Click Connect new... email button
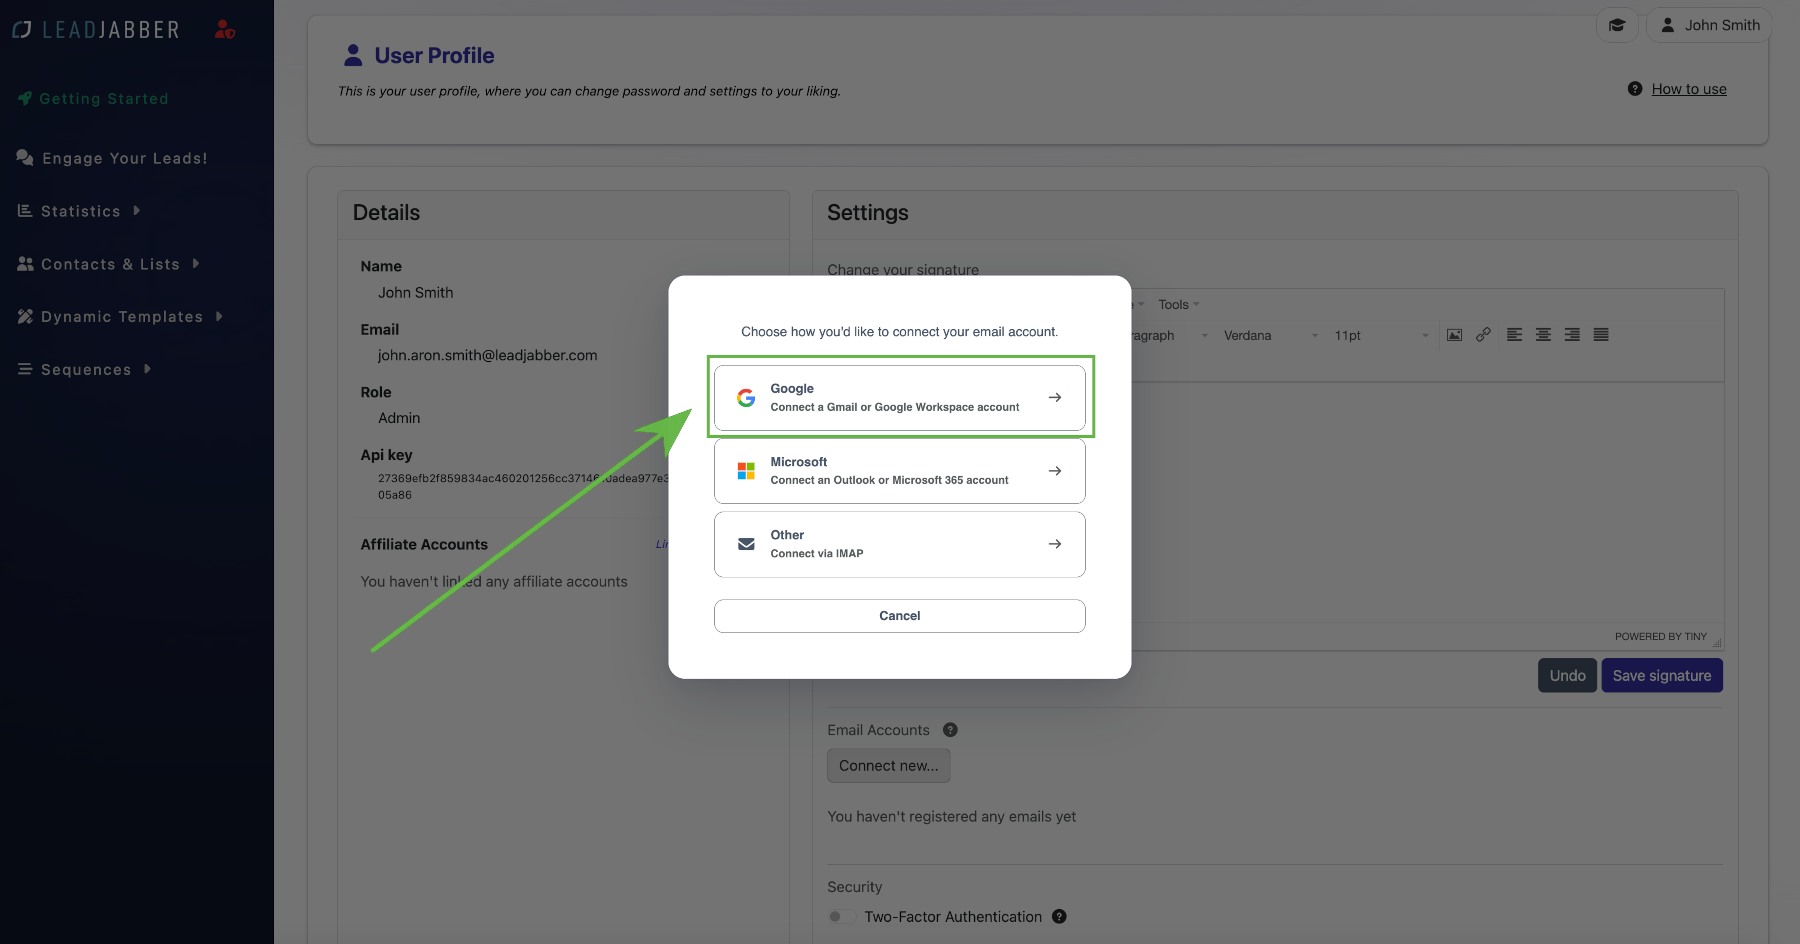The width and height of the screenshot is (1800, 944). click(889, 766)
